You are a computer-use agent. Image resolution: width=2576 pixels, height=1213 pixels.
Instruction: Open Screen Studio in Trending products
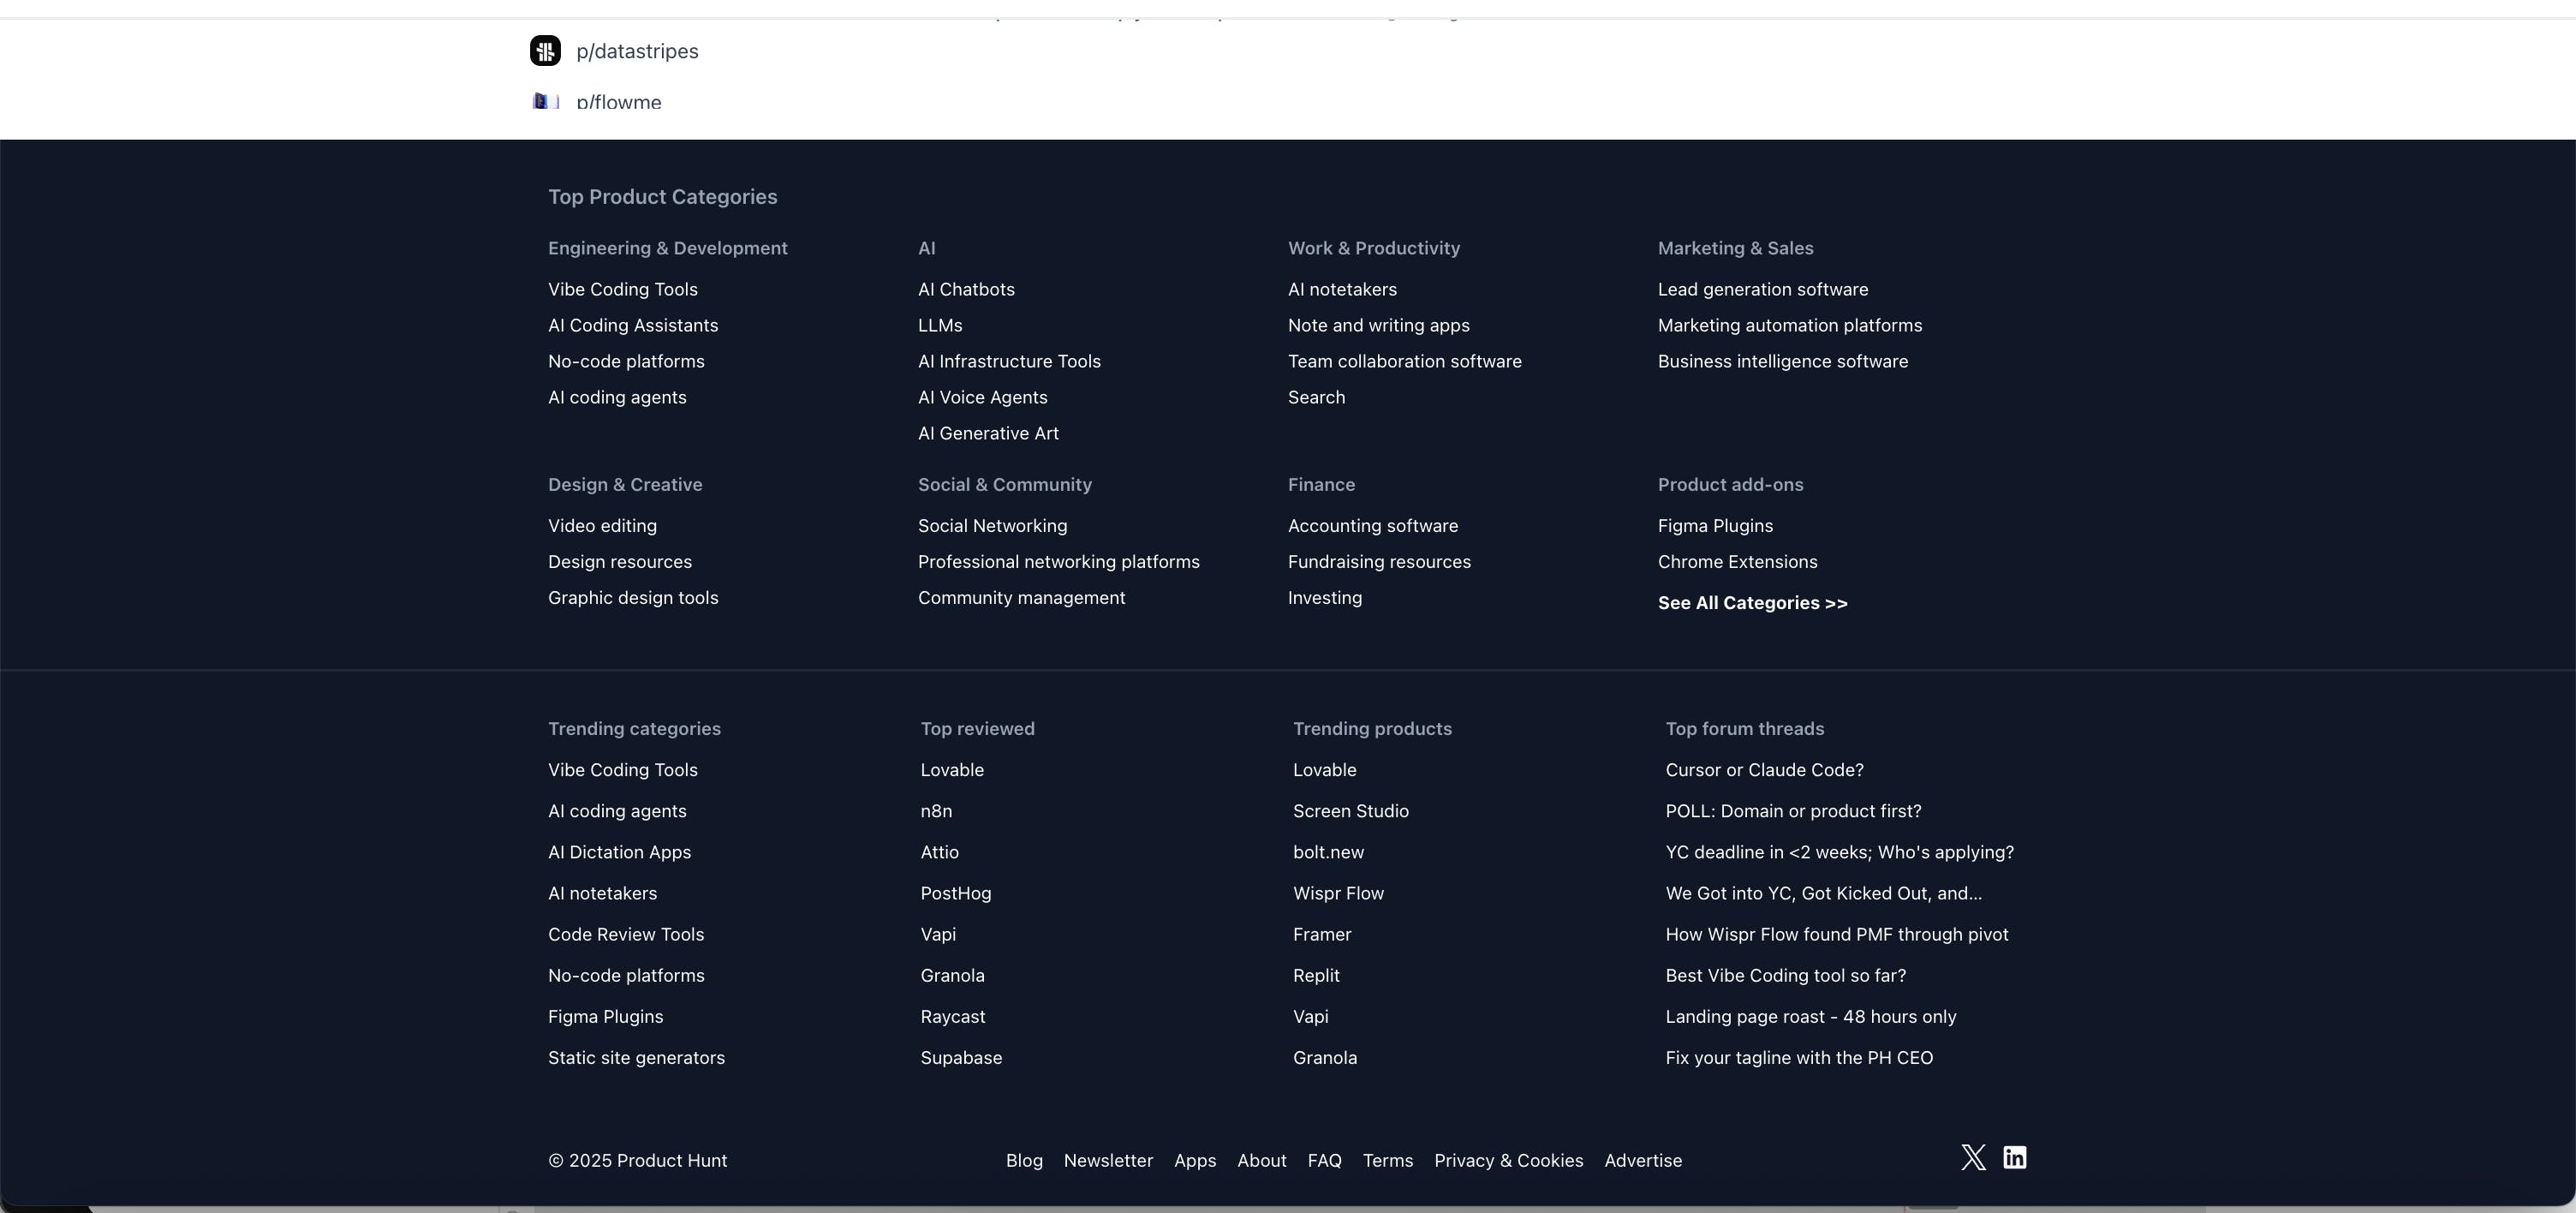click(1351, 811)
